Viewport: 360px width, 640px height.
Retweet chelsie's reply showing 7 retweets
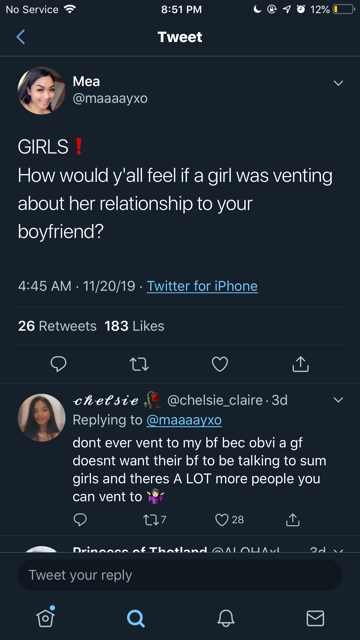(154, 519)
